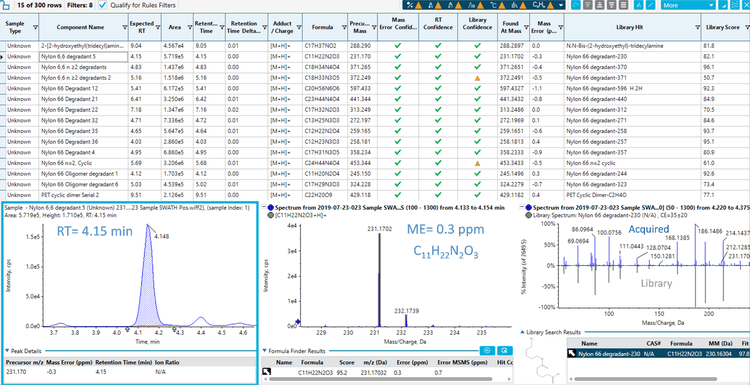Click the [C11H22N2O3+H]+ legend dot
This screenshot has width=750, height=385.
(x=271, y=216)
